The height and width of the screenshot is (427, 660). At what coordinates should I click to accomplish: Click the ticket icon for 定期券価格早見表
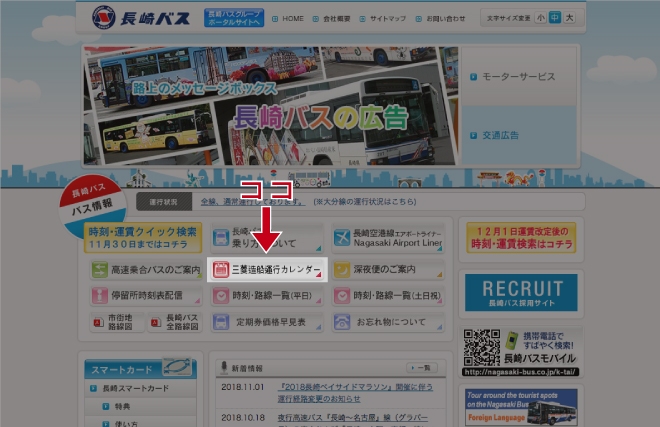[x=221, y=322]
